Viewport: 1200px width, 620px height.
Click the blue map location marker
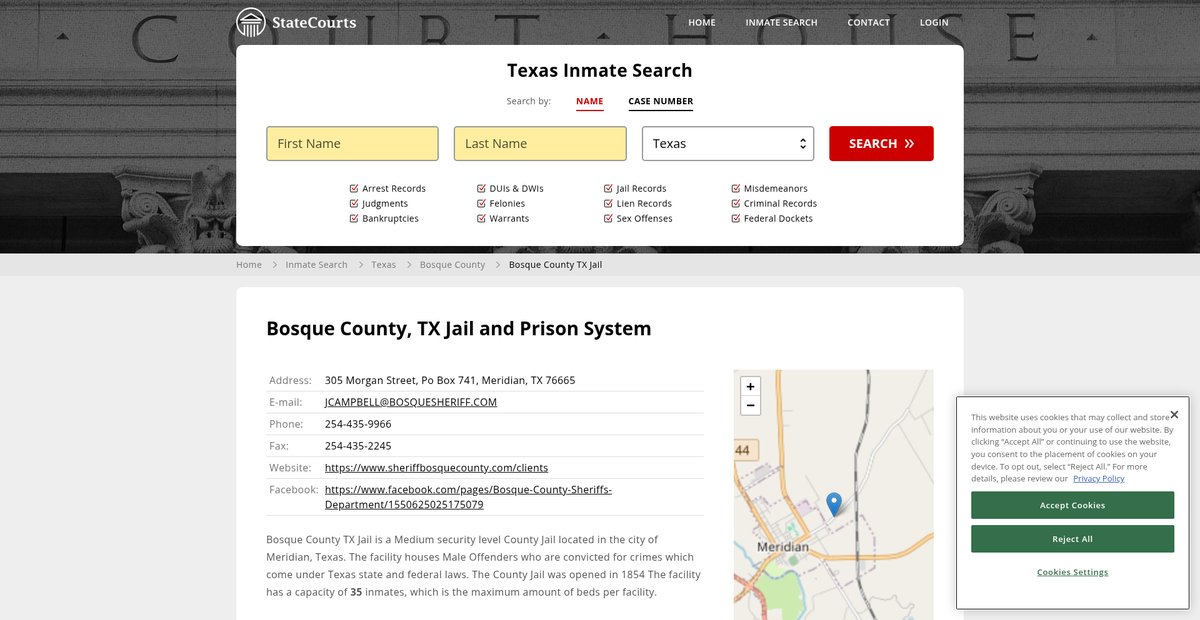pos(833,504)
